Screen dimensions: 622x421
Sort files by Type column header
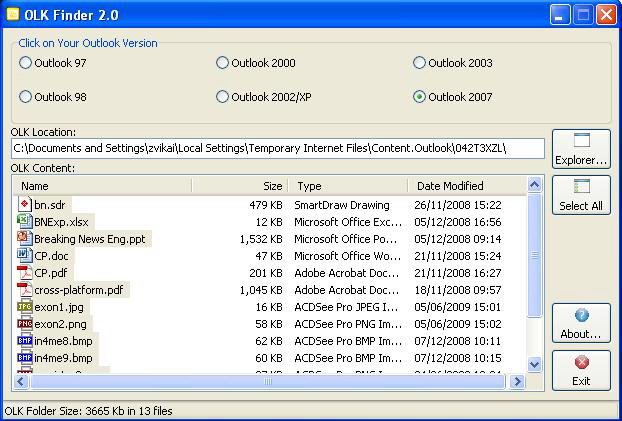click(348, 186)
